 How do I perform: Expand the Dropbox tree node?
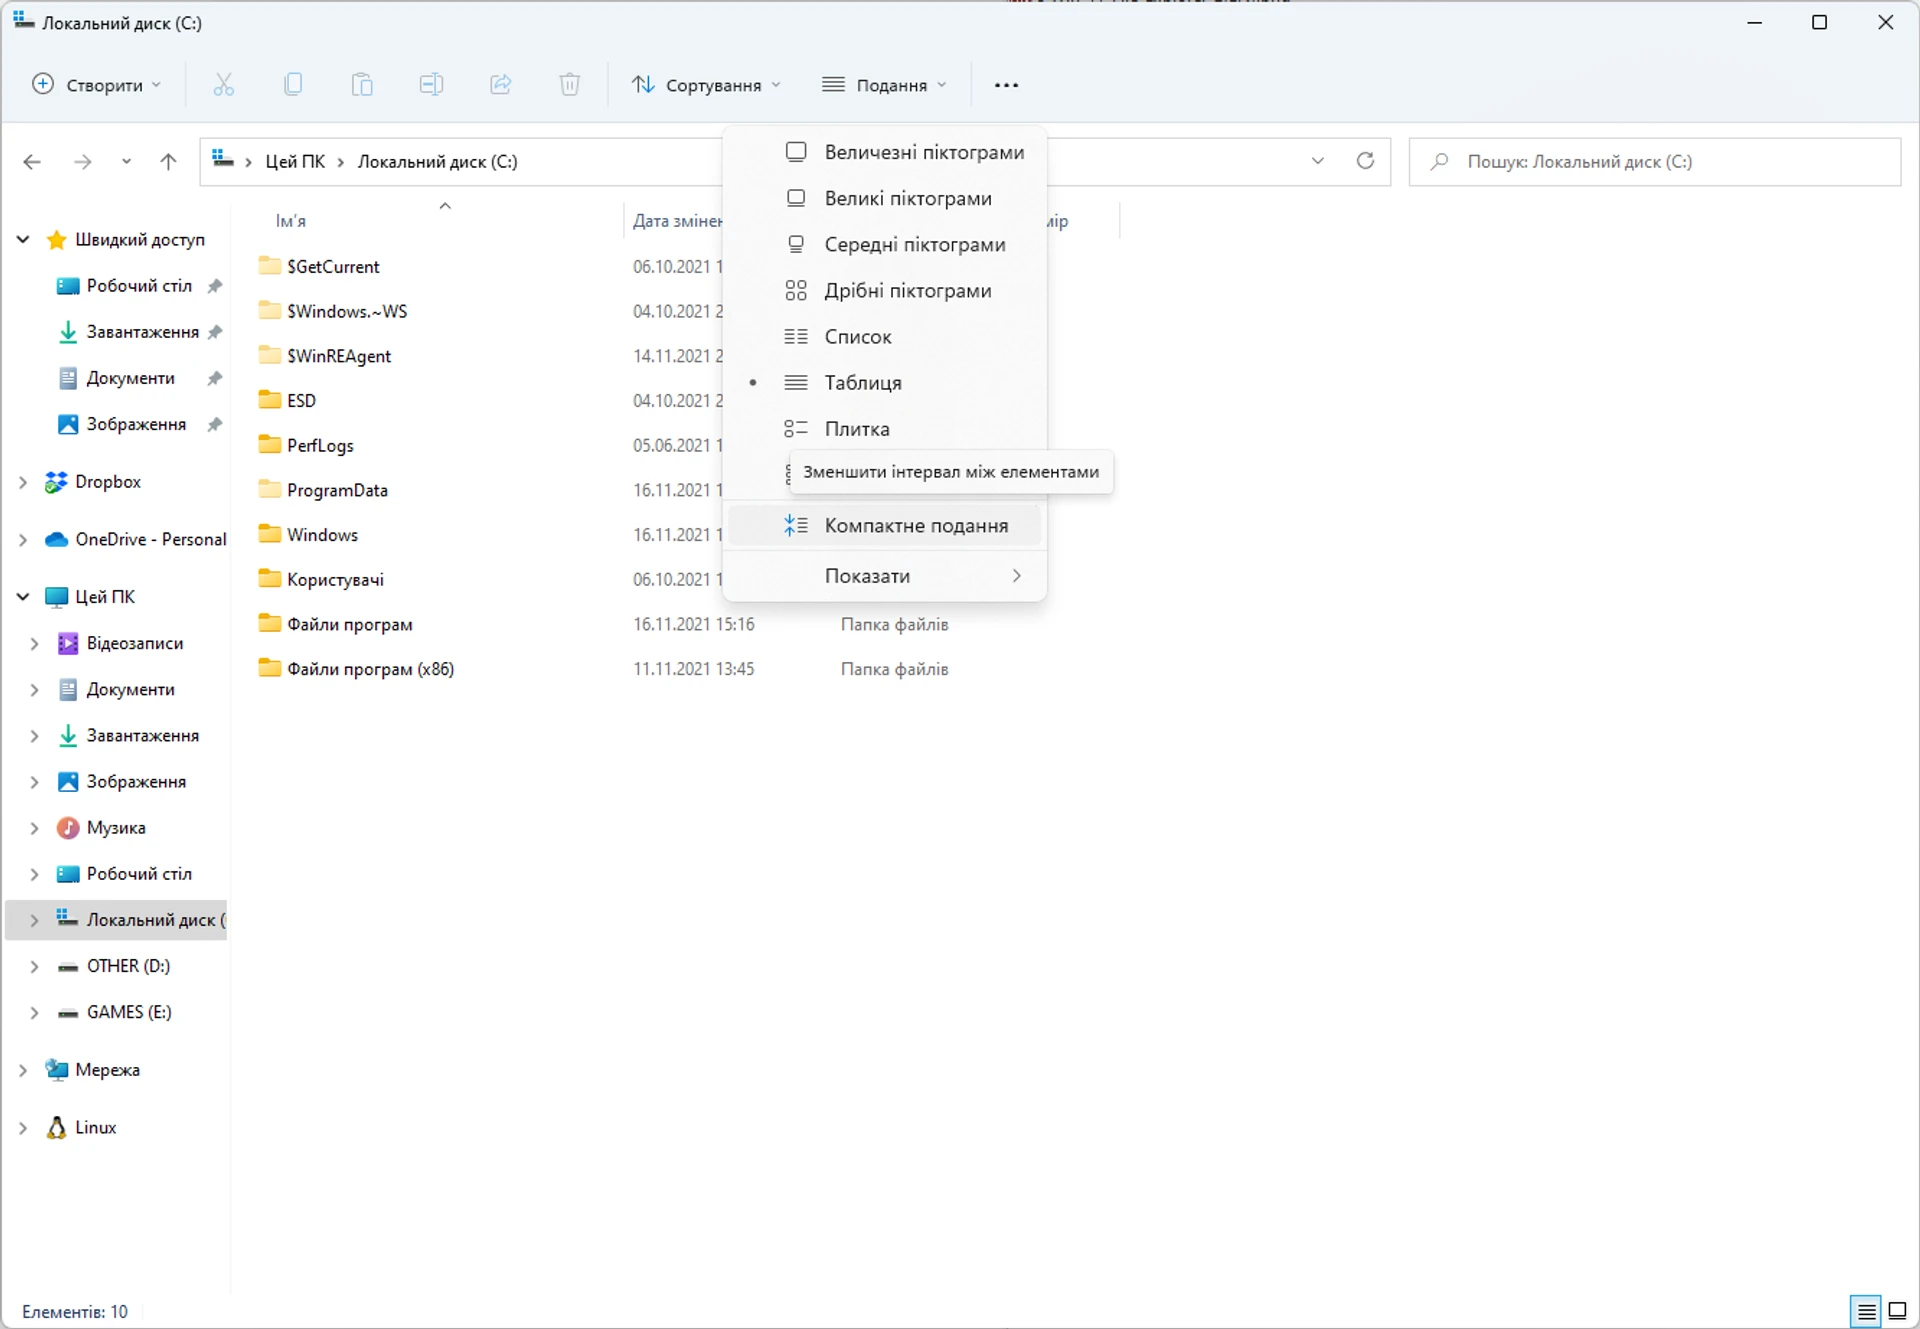click(x=23, y=482)
